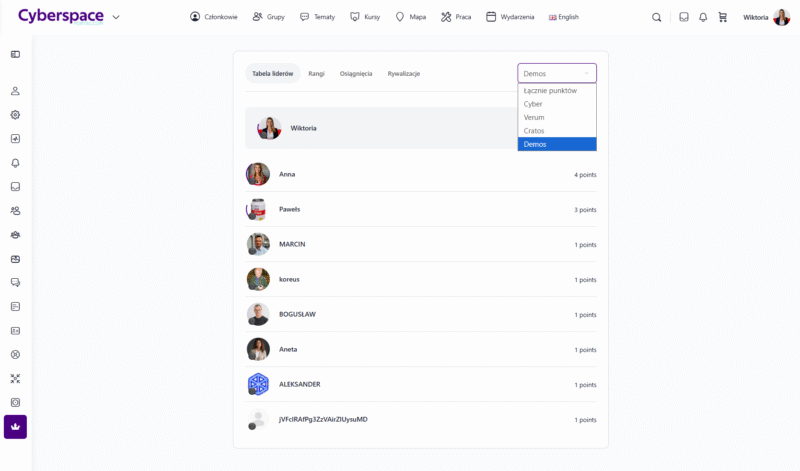800x471 pixels.
Task: Click Anna's avatar in leaderboard
Action: click(x=258, y=174)
